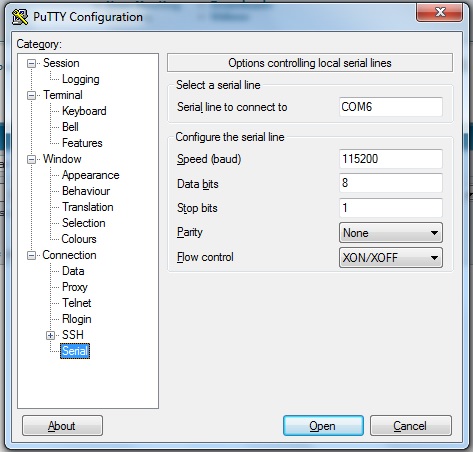The width and height of the screenshot is (473, 452).
Task: Select Translation category
Action: tap(88, 207)
